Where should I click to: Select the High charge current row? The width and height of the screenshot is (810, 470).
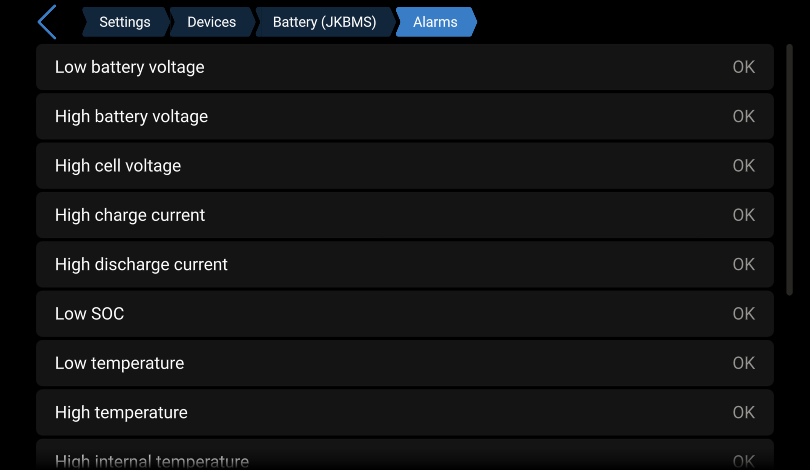coord(405,215)
